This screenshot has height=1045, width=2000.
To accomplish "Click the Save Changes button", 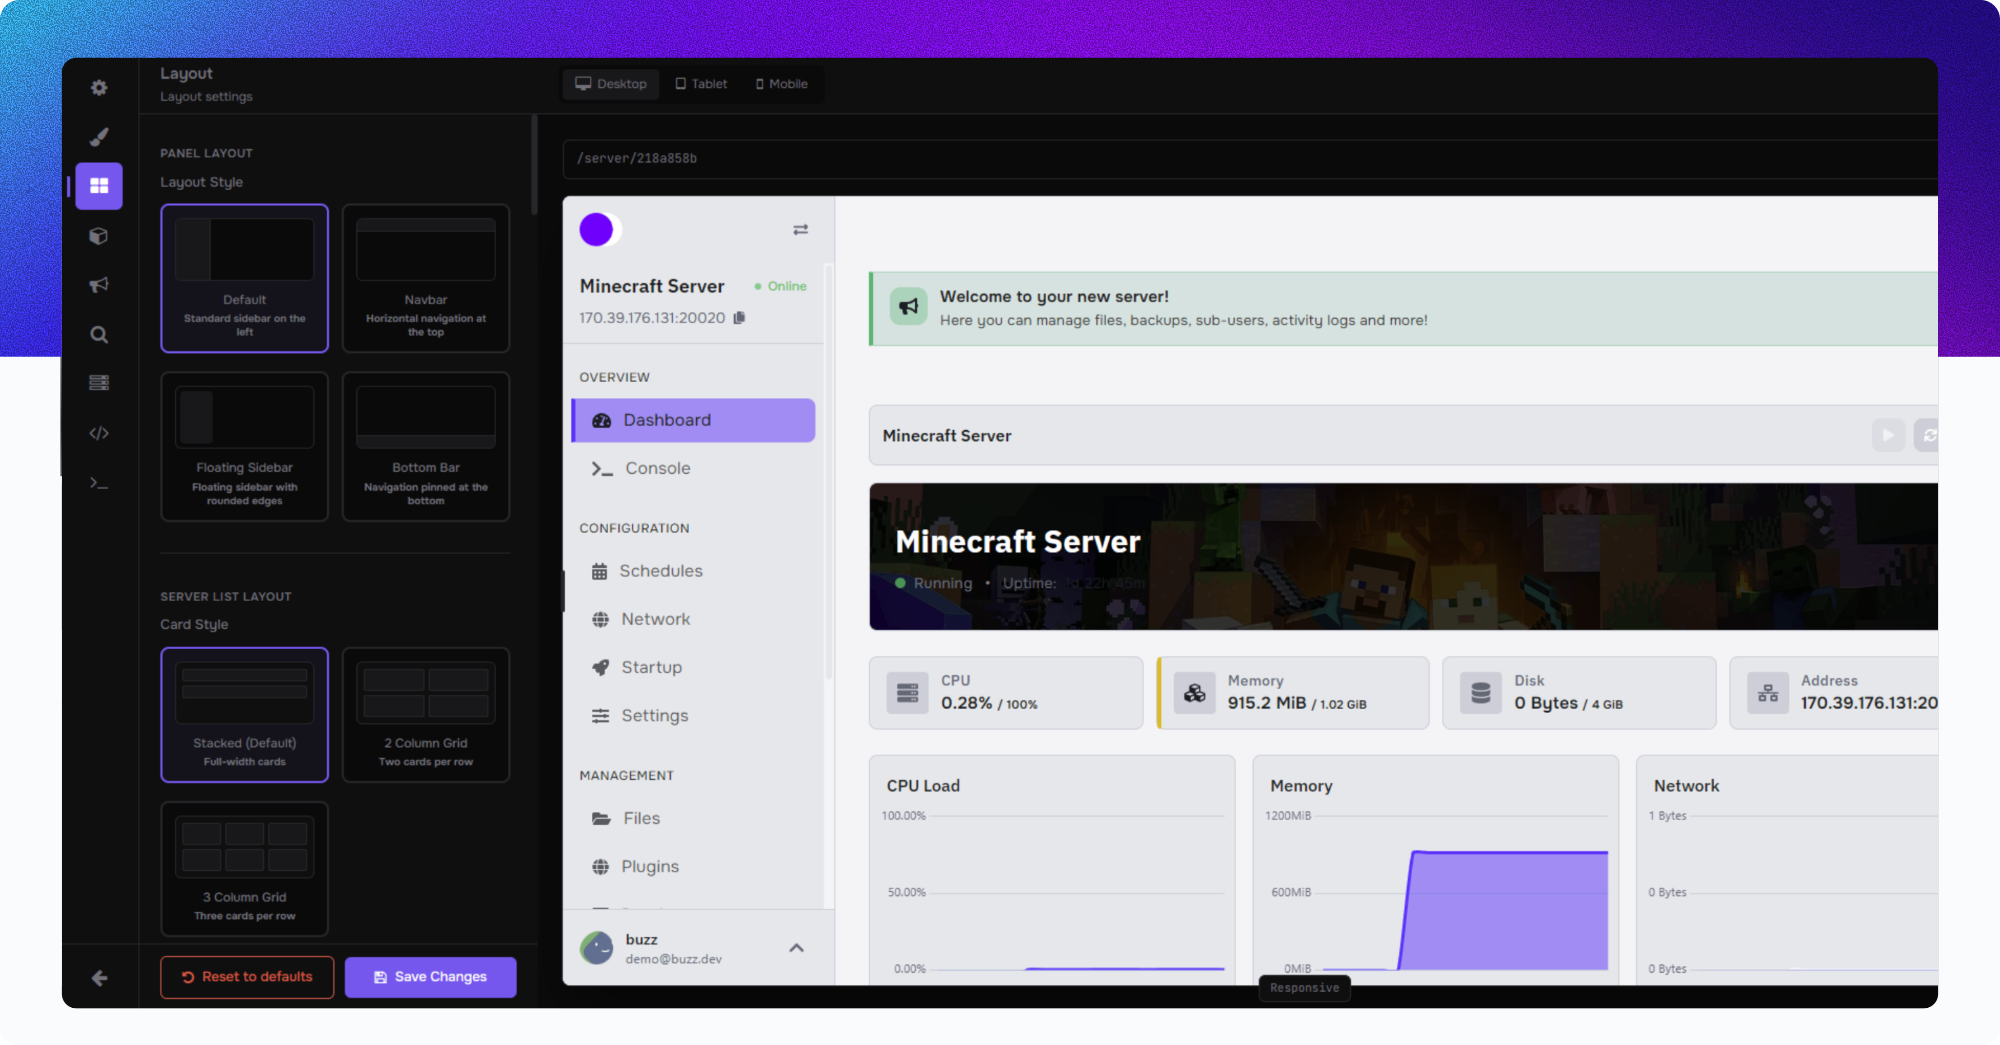I will pyautogui.click(x=430, y=977).
